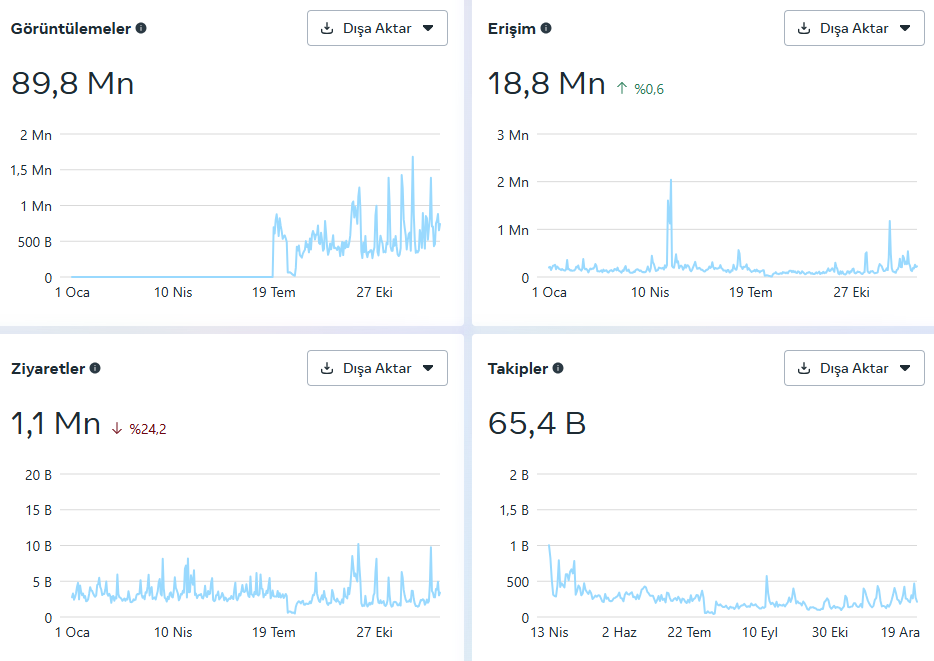Click Dışa Aktar label in Erişim card
This screenshot has width=934, height=661.
(854, 28)
